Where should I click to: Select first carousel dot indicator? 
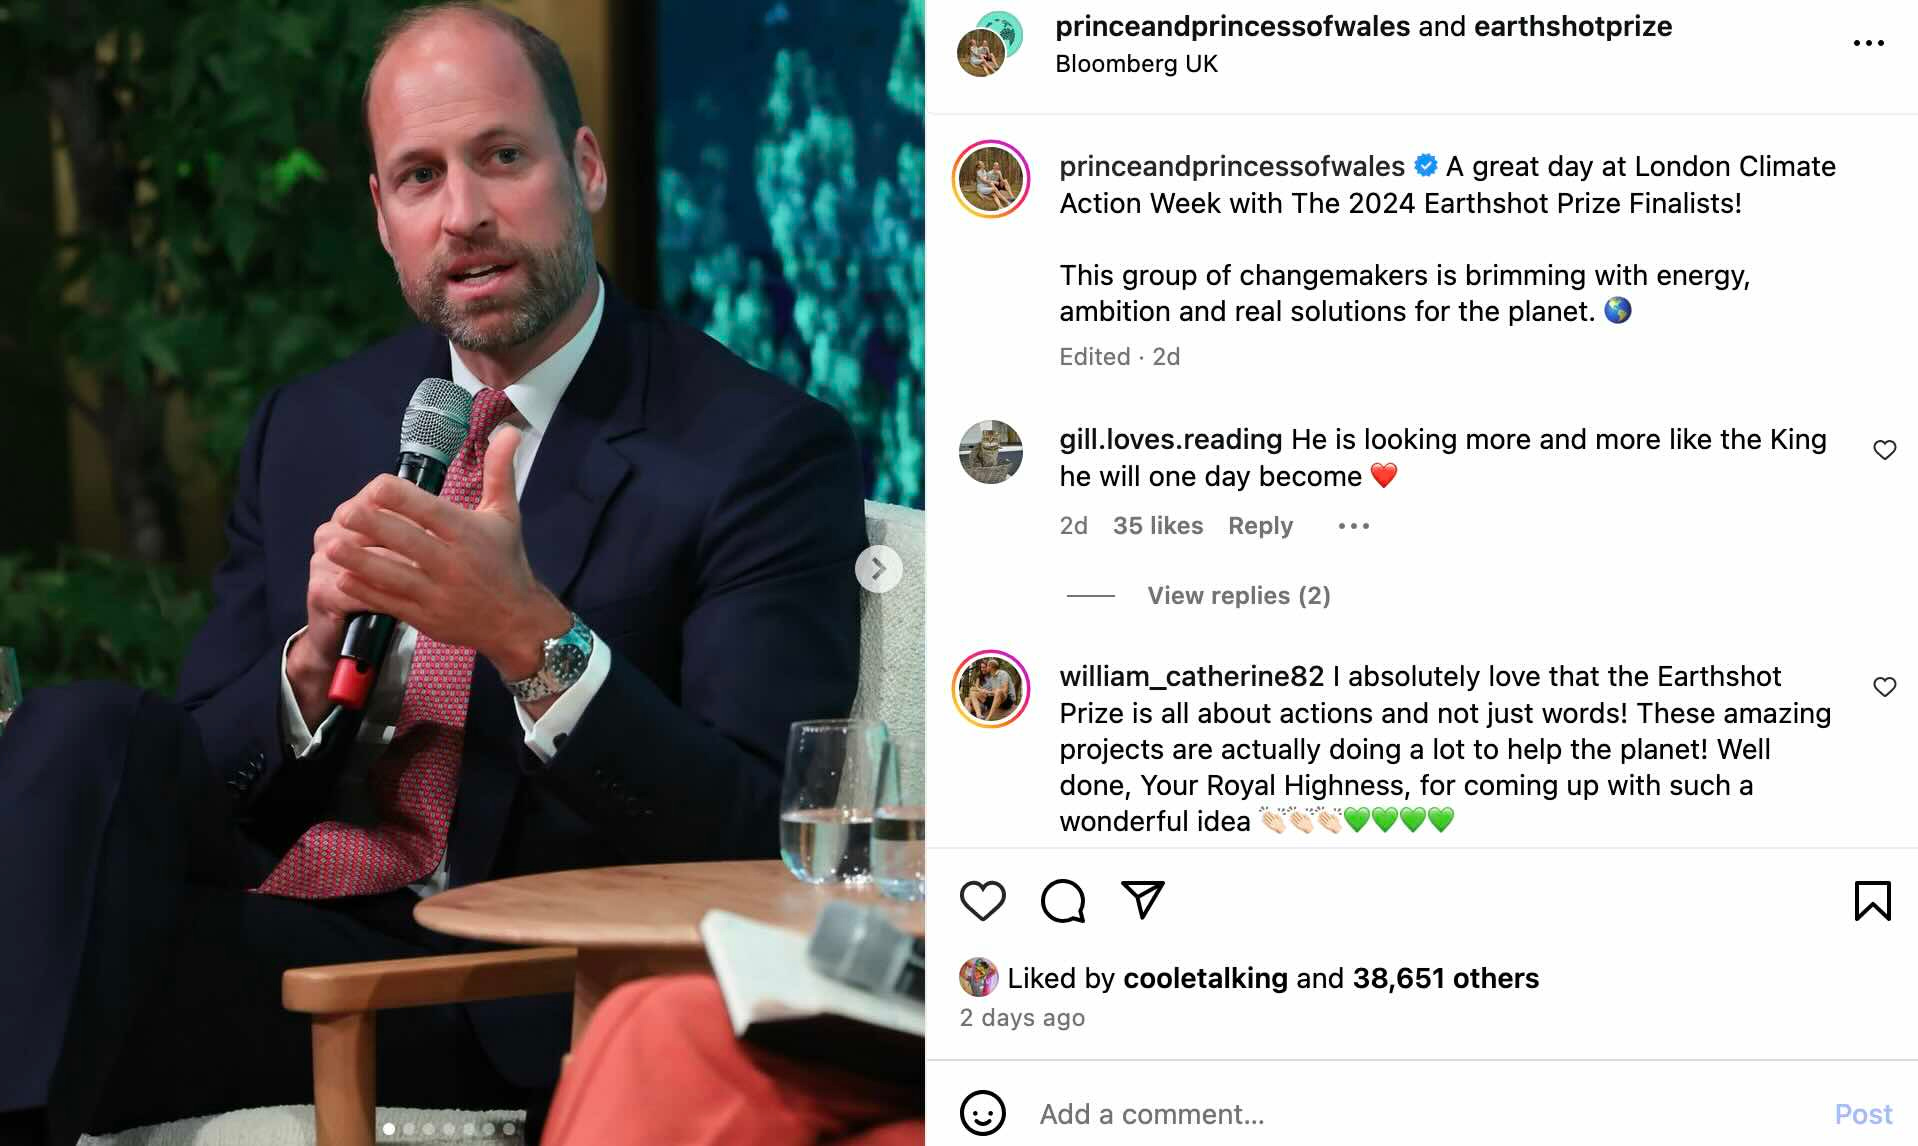click(x=389, y=1129)
